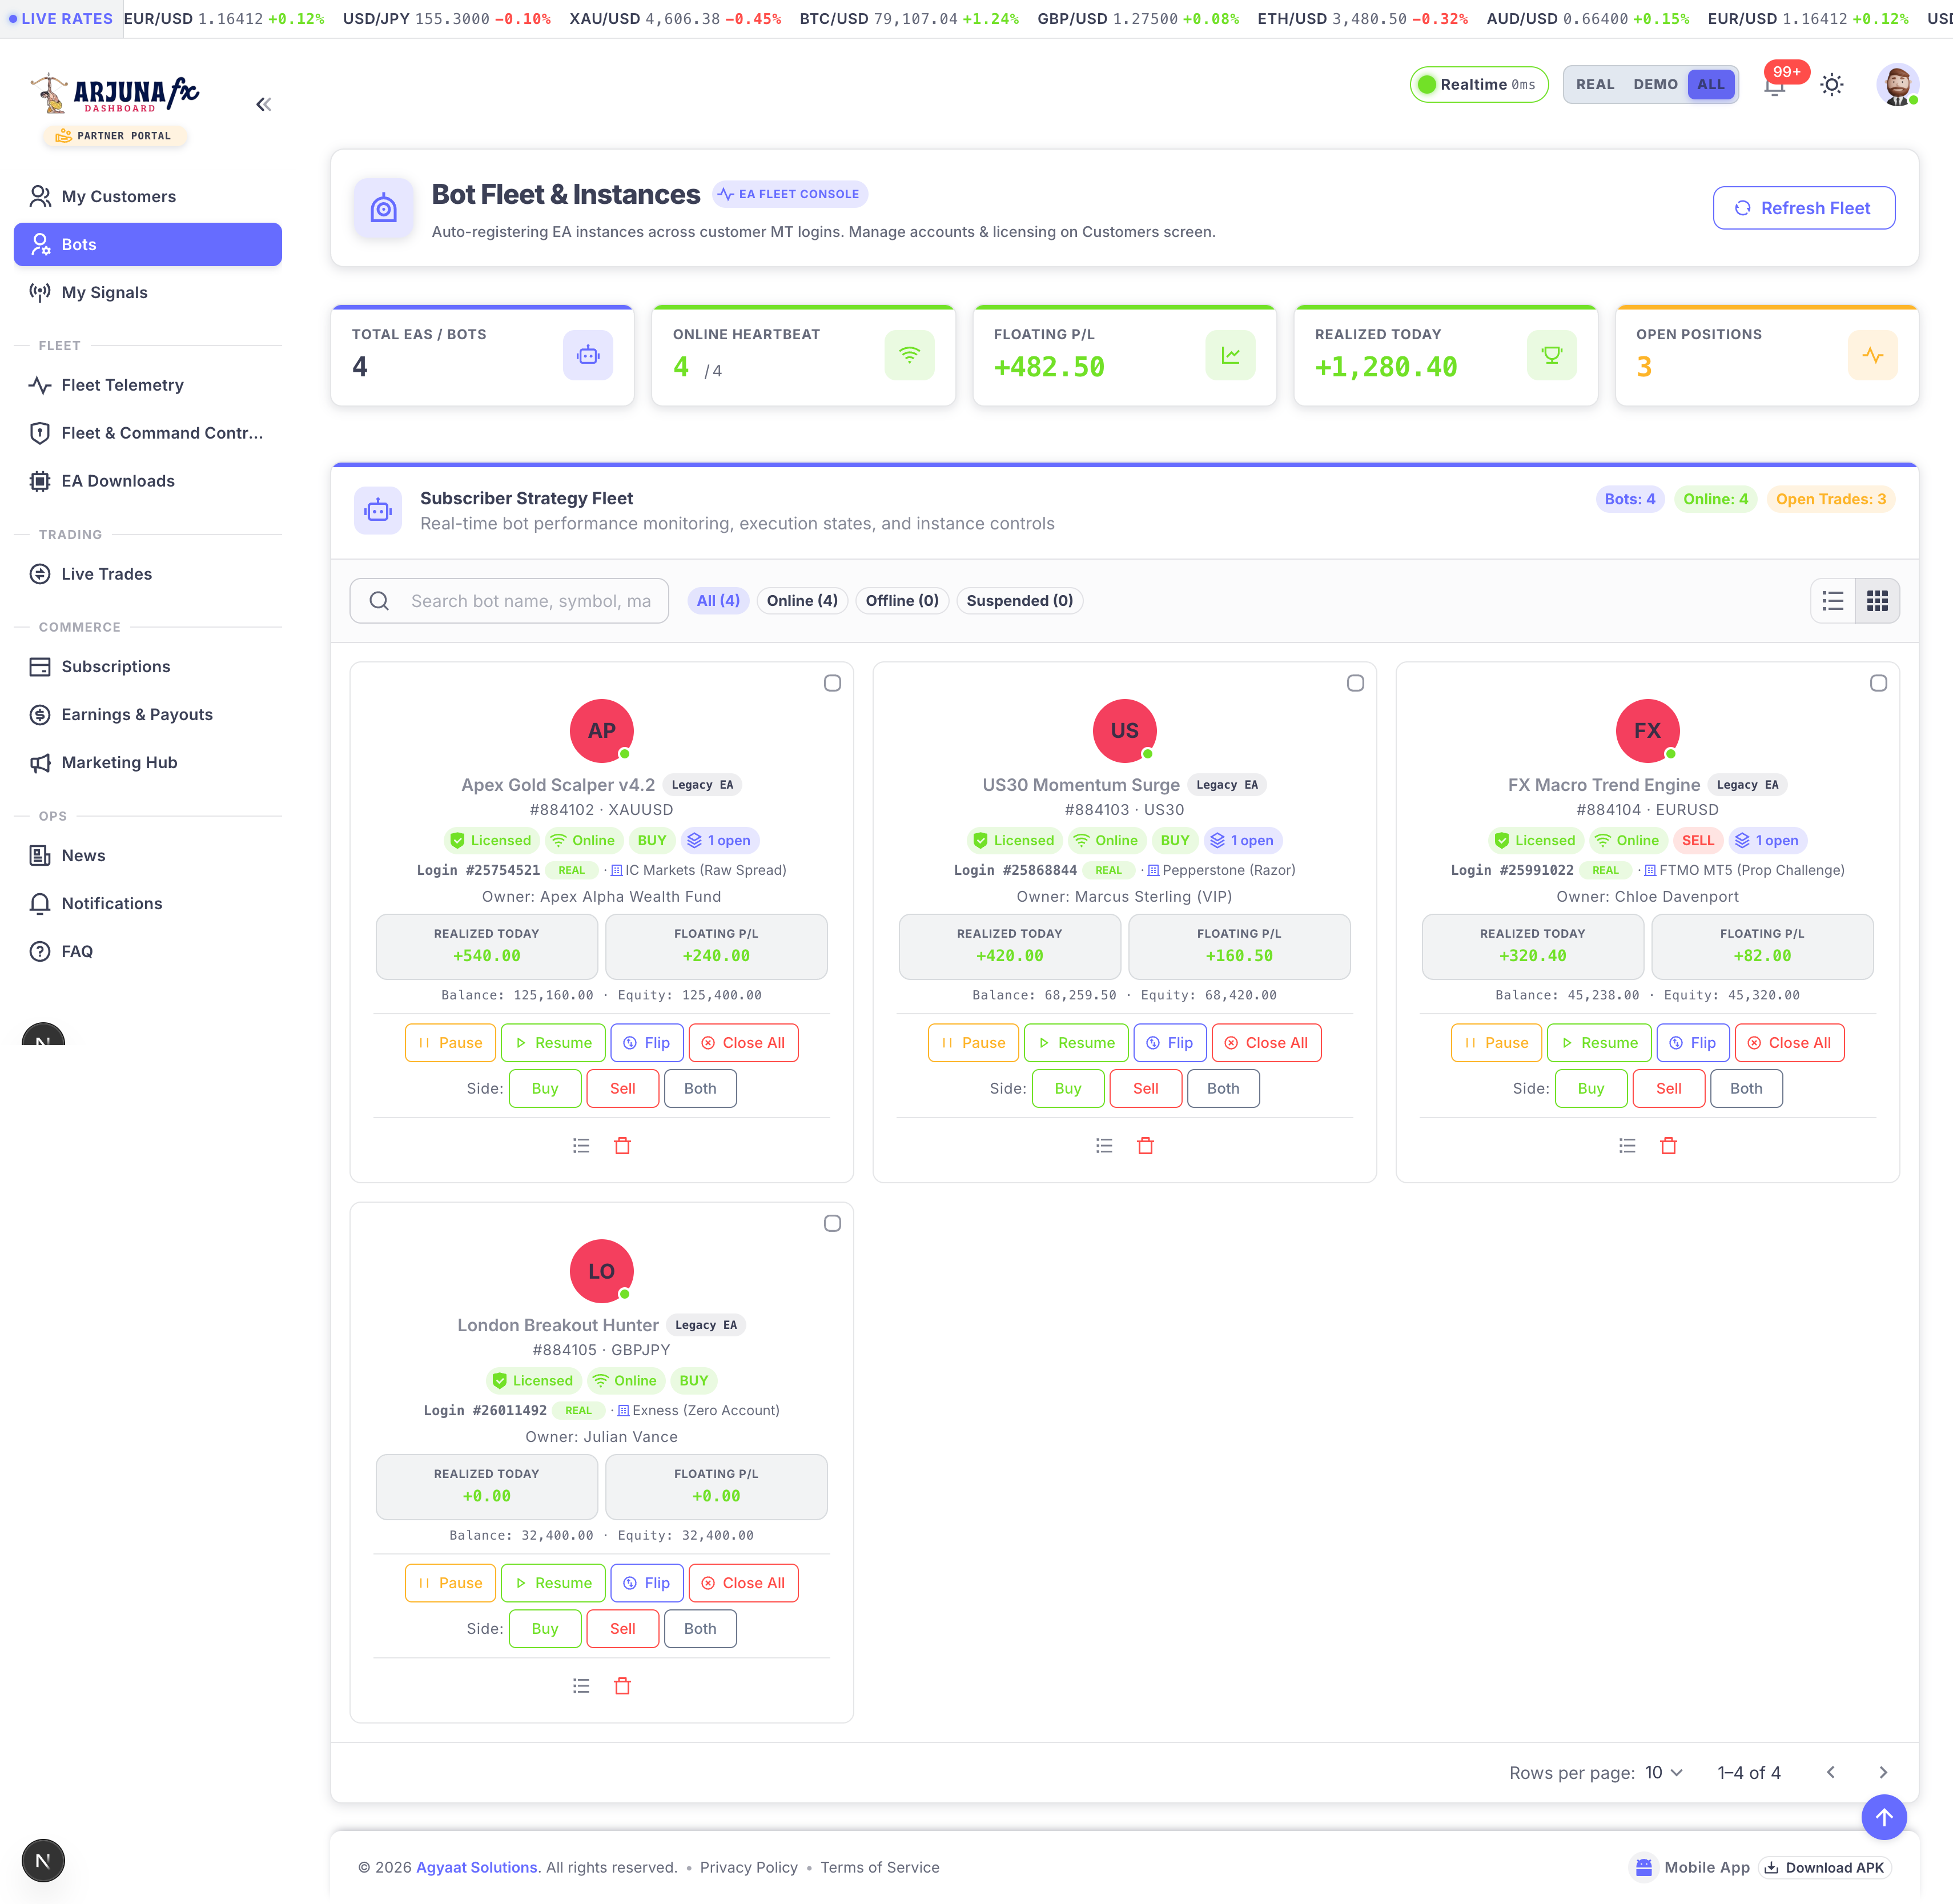The width and height of the screenshot is (1953, 1904).
Task: Pause the Apex Gold Scalper bot
Action: (x=450, y=1043)
